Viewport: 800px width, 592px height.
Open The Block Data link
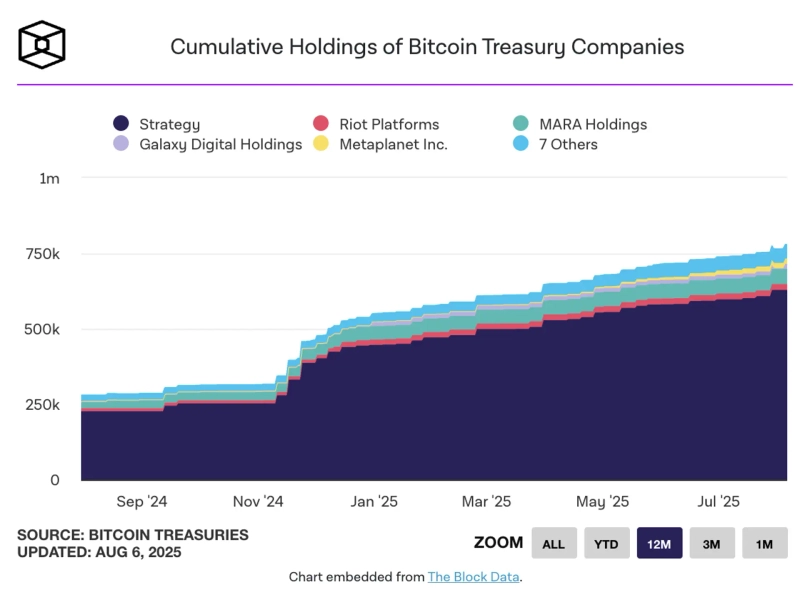pos(471,577)
